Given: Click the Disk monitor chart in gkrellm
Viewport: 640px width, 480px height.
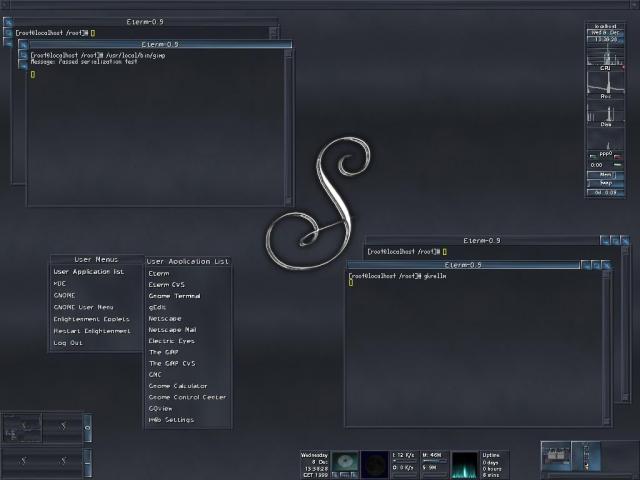Looking at the screenshot, I should [605, 111].
